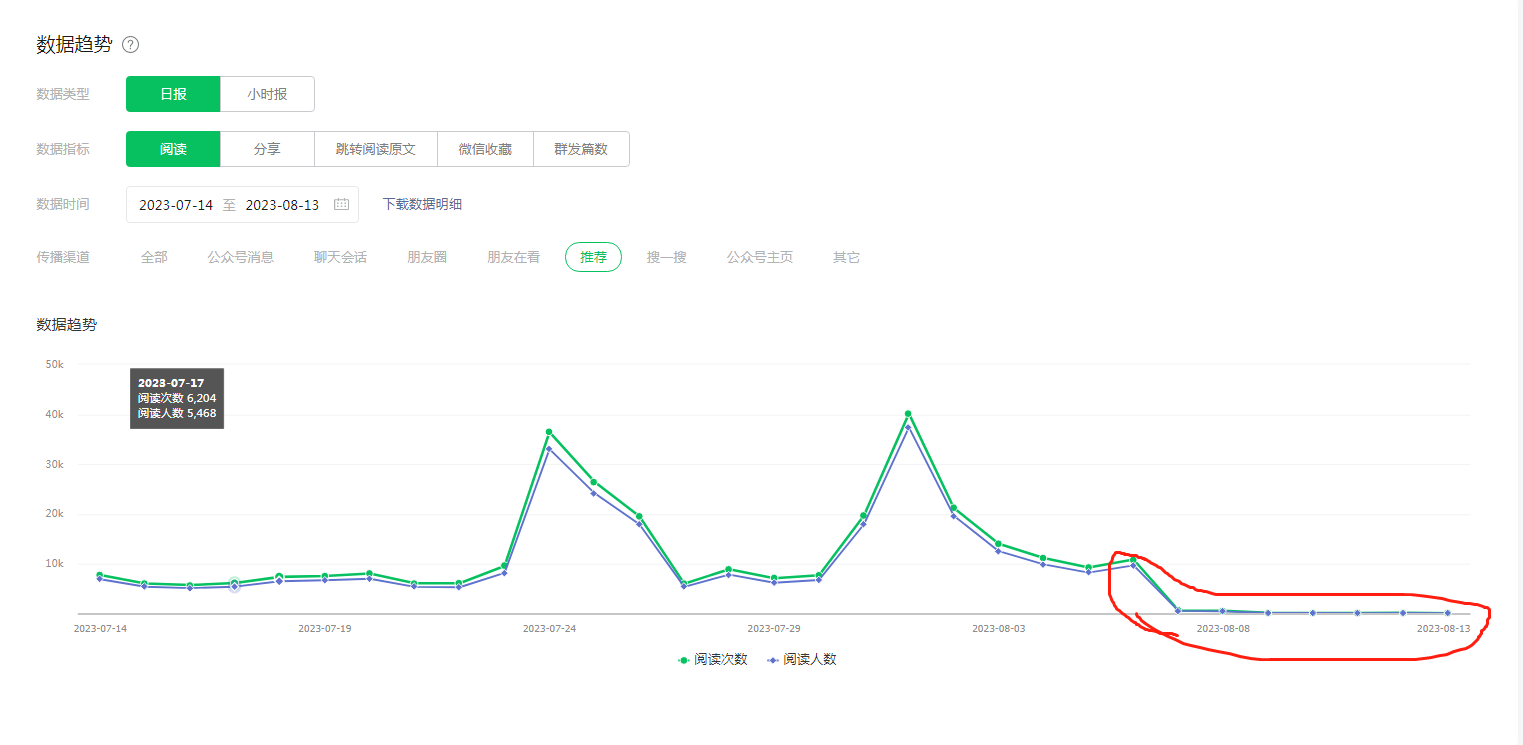Screen dimensions: 1523x745
Task: Click end date 2023-08-13 in date field
Action: (x=282, y=205)
